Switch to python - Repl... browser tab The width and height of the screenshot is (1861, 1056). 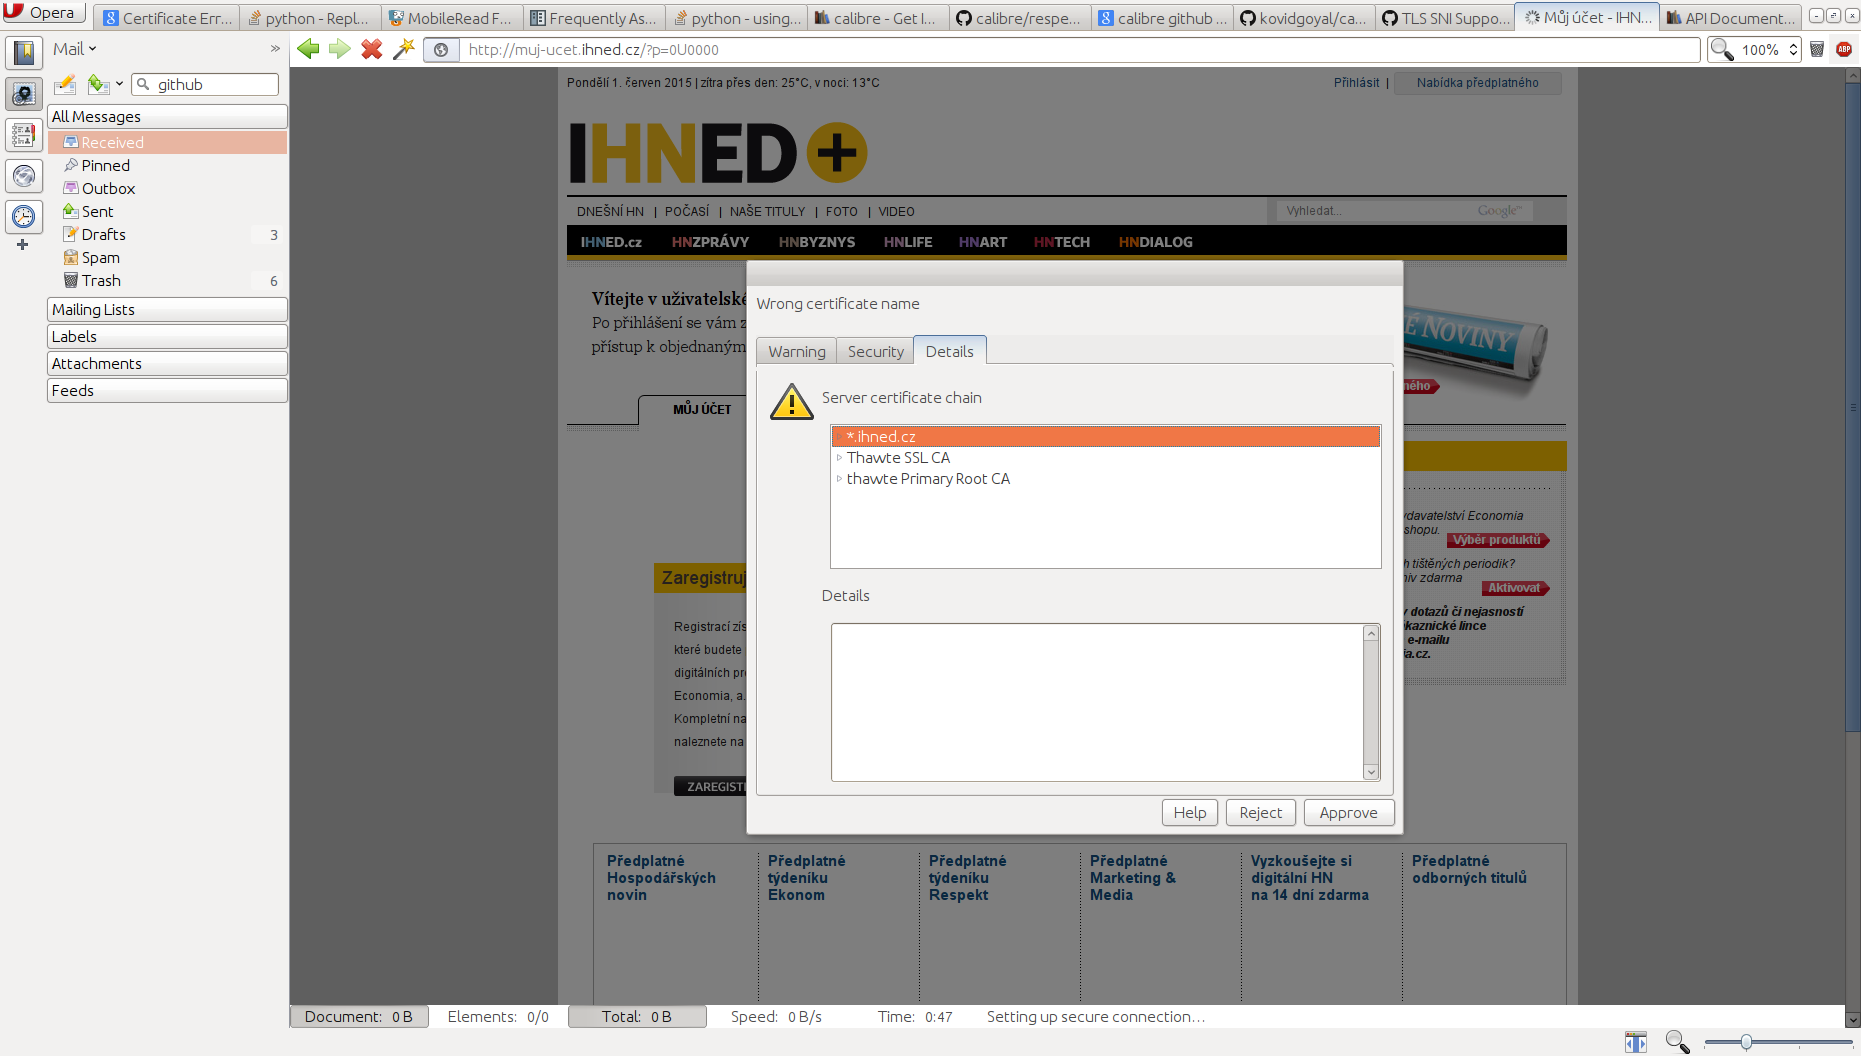point(310,18)
